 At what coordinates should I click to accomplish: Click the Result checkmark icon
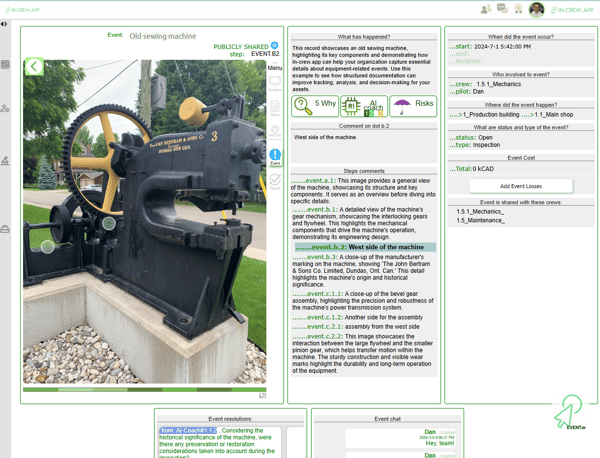[x=275, y=180]
